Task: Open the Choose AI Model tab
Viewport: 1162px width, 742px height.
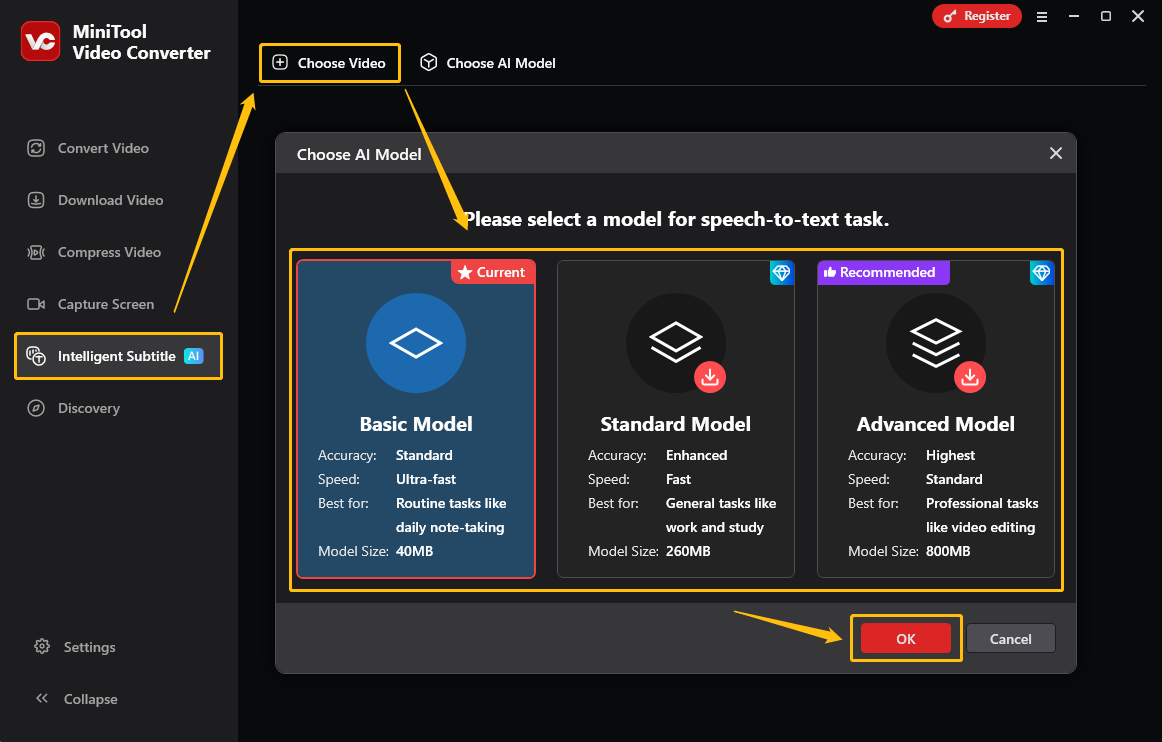Action: (487, 62)
